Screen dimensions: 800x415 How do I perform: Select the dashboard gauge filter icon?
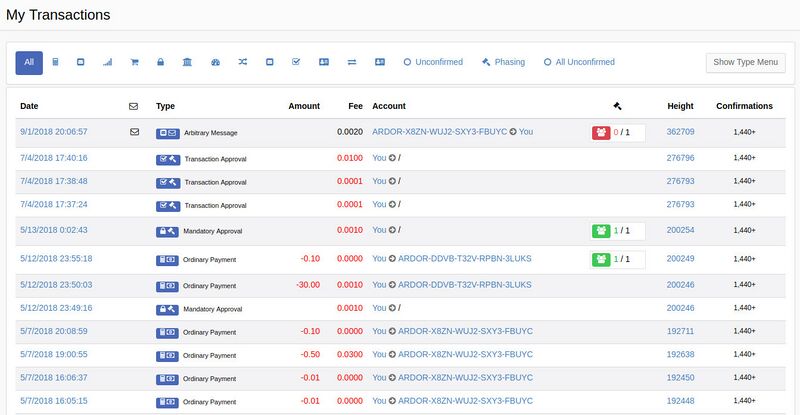coord(215,62)
